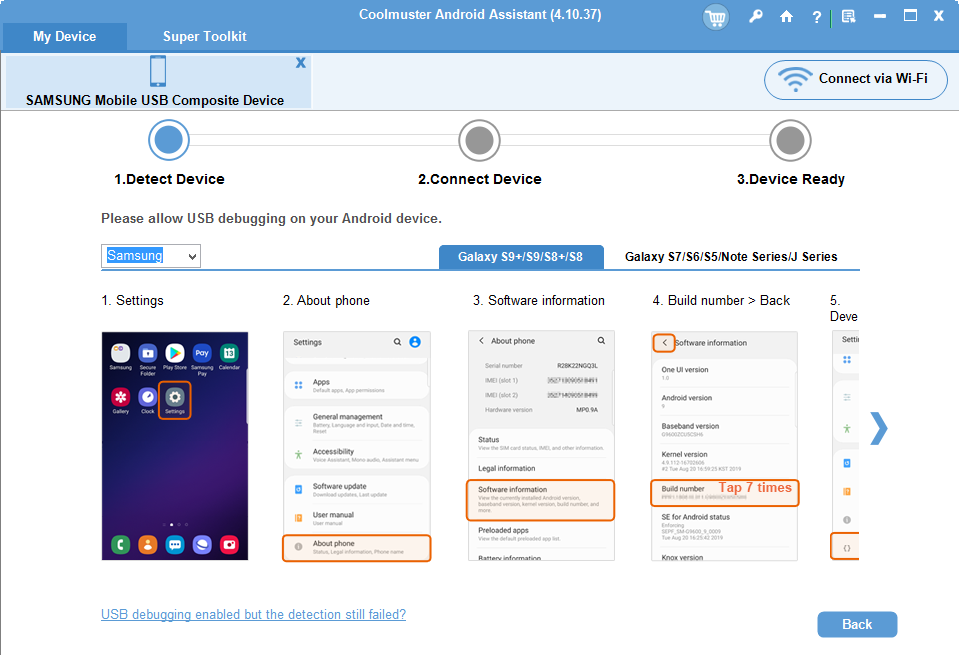Close the SAMSUNG device tab with X

(300, 63)
